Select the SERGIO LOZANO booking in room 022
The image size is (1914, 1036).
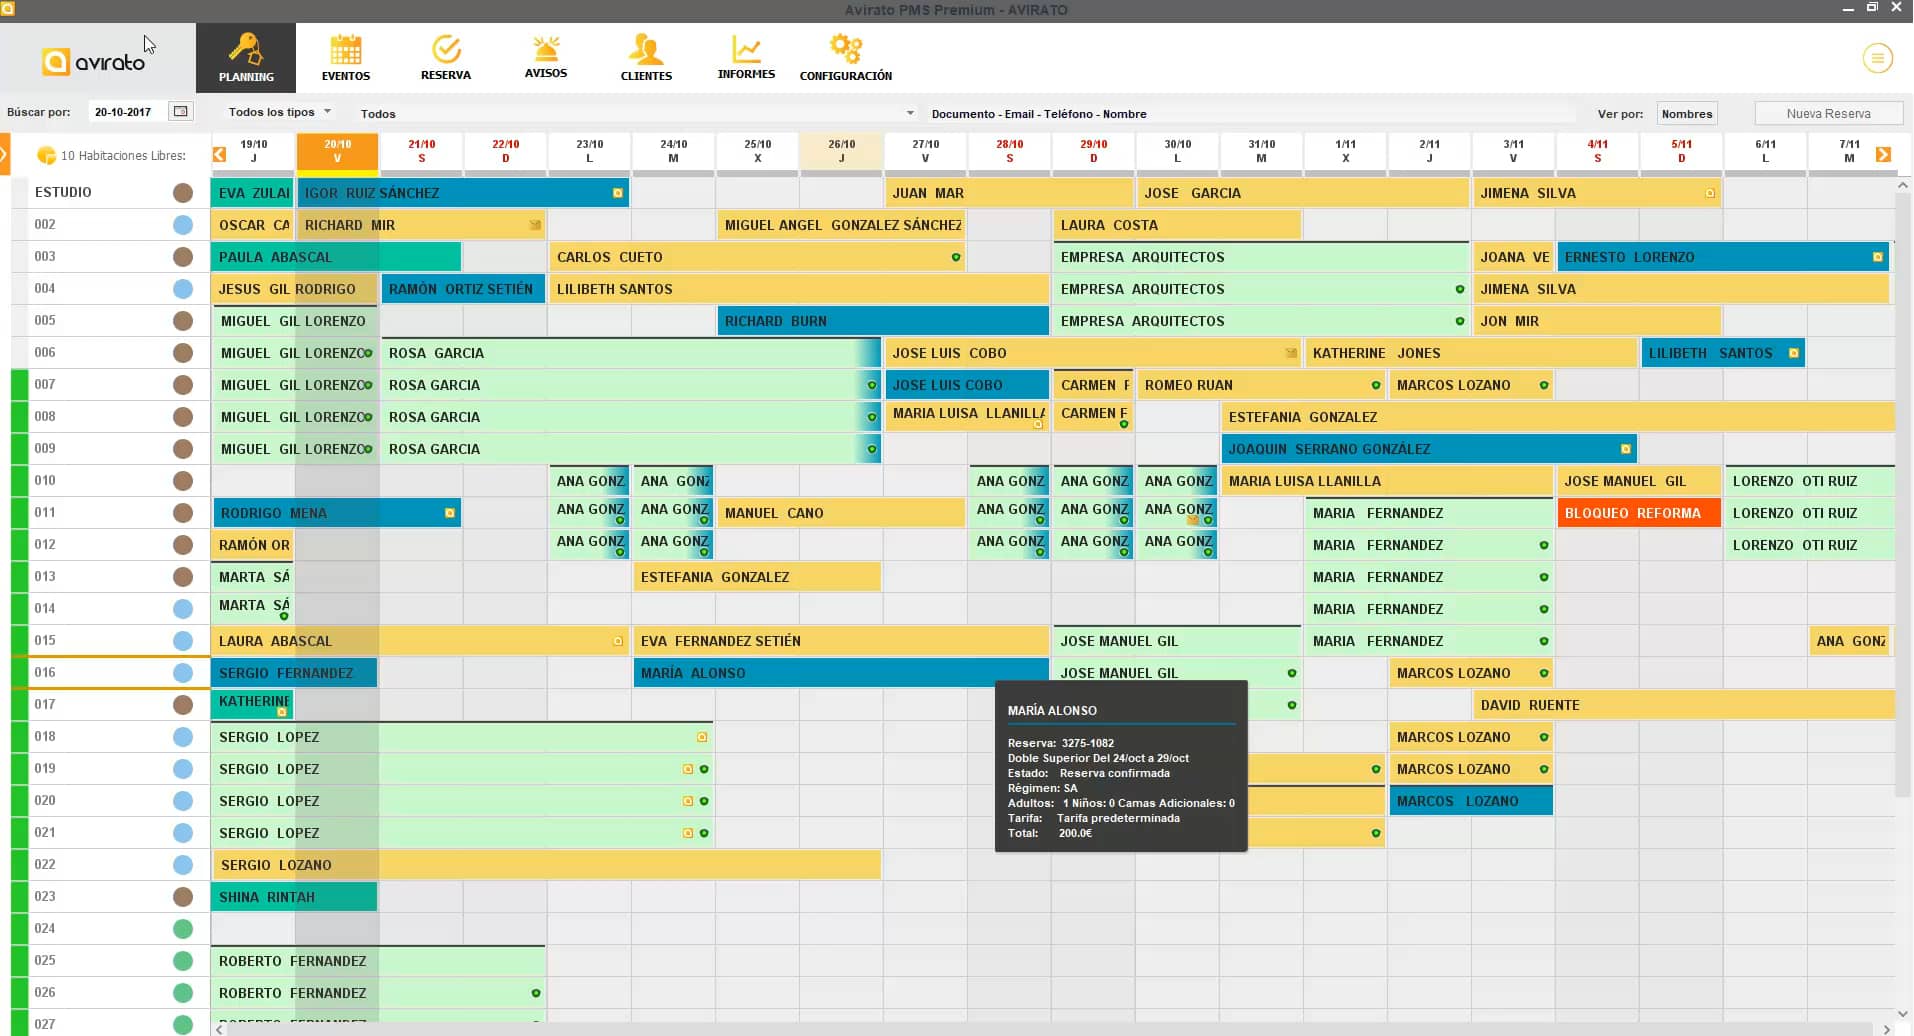(546, 865)
